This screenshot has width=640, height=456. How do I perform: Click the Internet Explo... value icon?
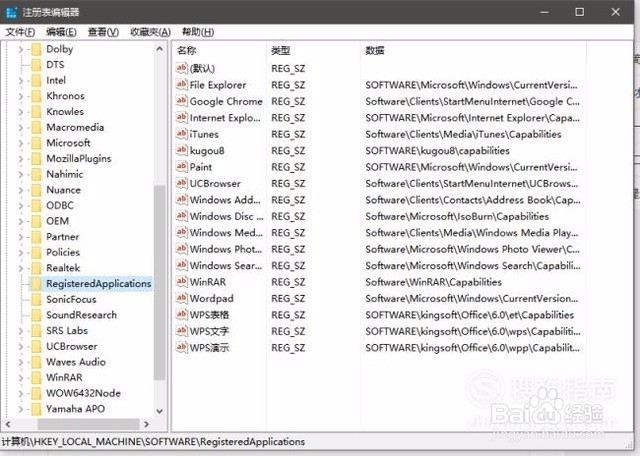coord(182,118)
